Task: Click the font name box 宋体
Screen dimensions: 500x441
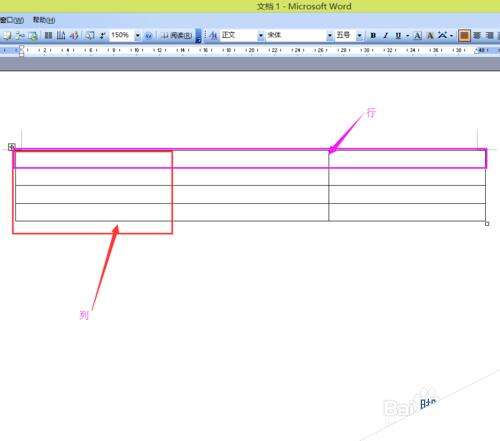Action: click(x=296, y=35)
